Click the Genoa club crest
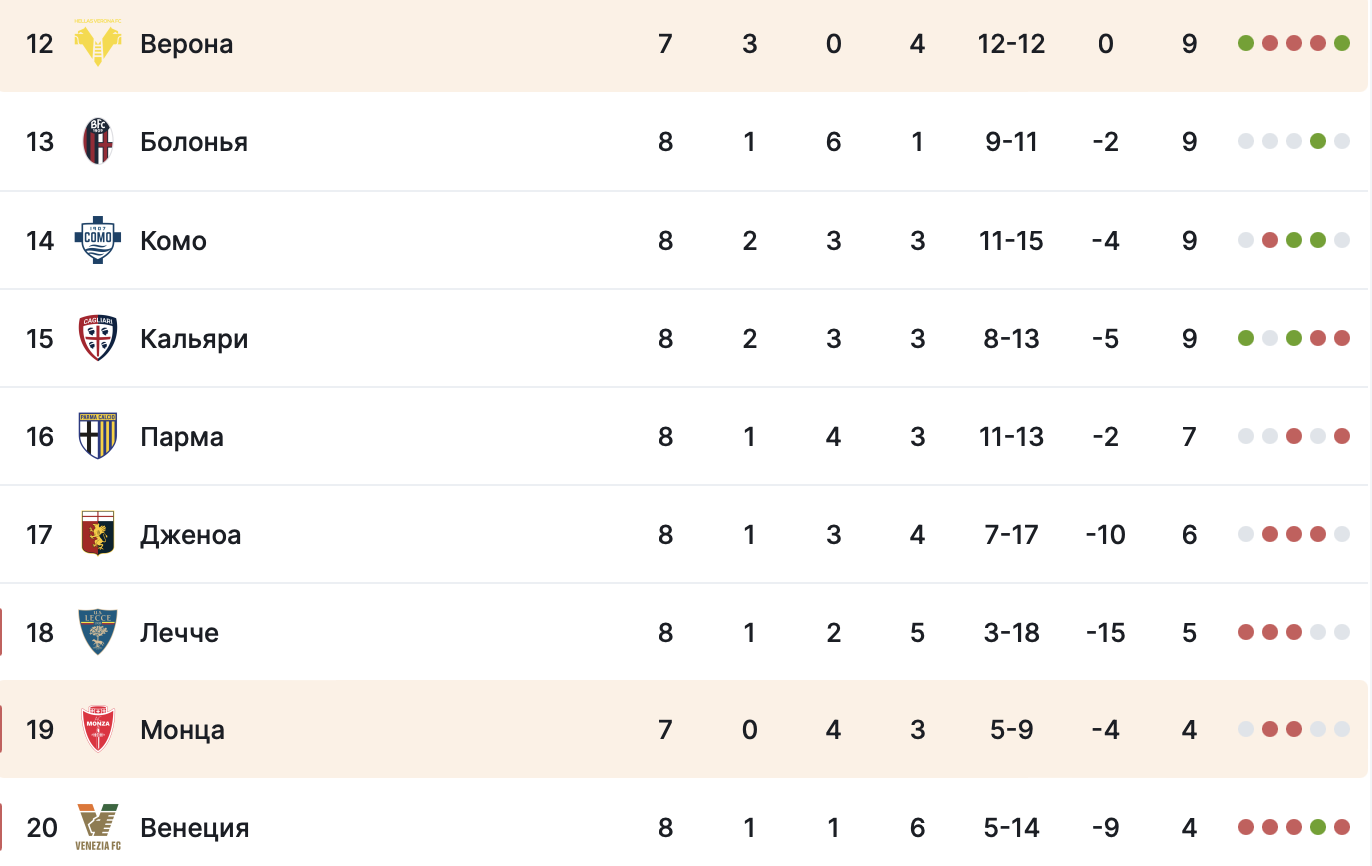 coord(98,534)
